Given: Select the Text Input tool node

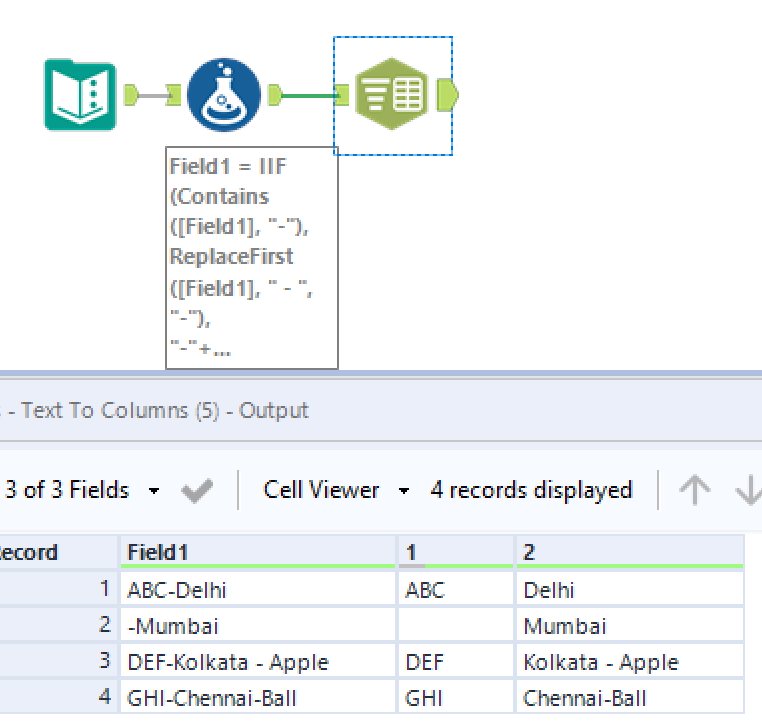Looking at the screenshot, I should pos(80,95).
